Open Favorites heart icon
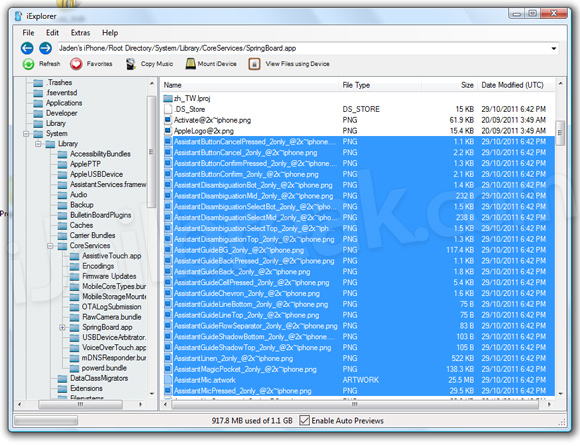The width and height of the screenshot is (580, 446). coord(76,64)
